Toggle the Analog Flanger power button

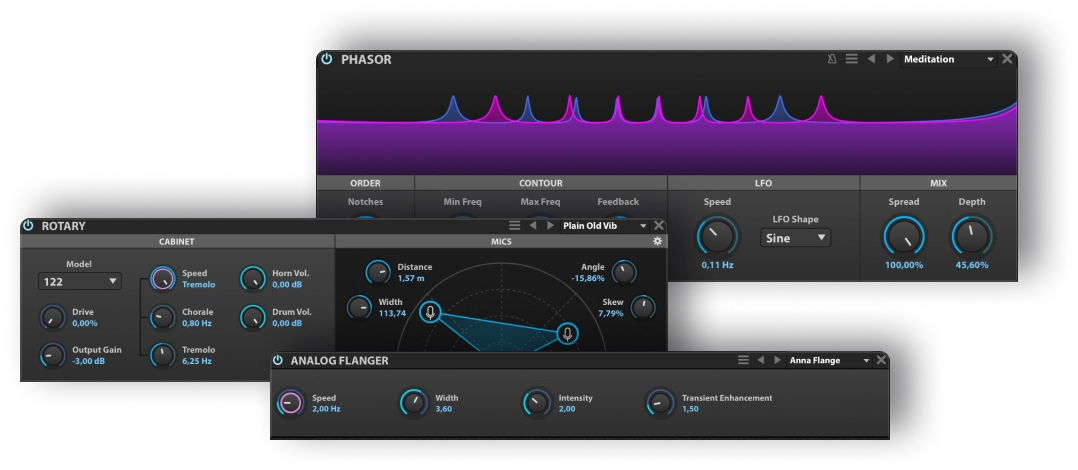point(278,360)
